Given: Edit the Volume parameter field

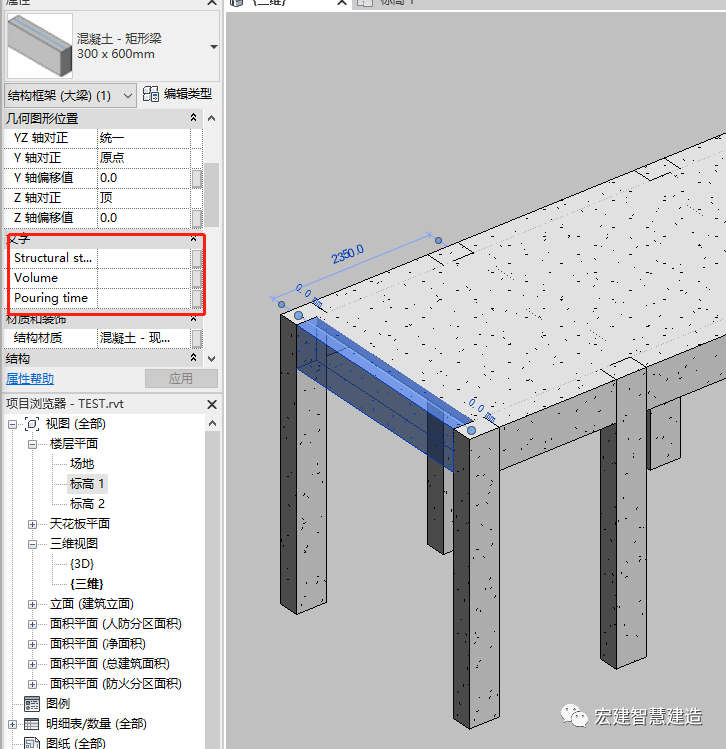Looking at the screenshot, I should [x=144, y=278].
